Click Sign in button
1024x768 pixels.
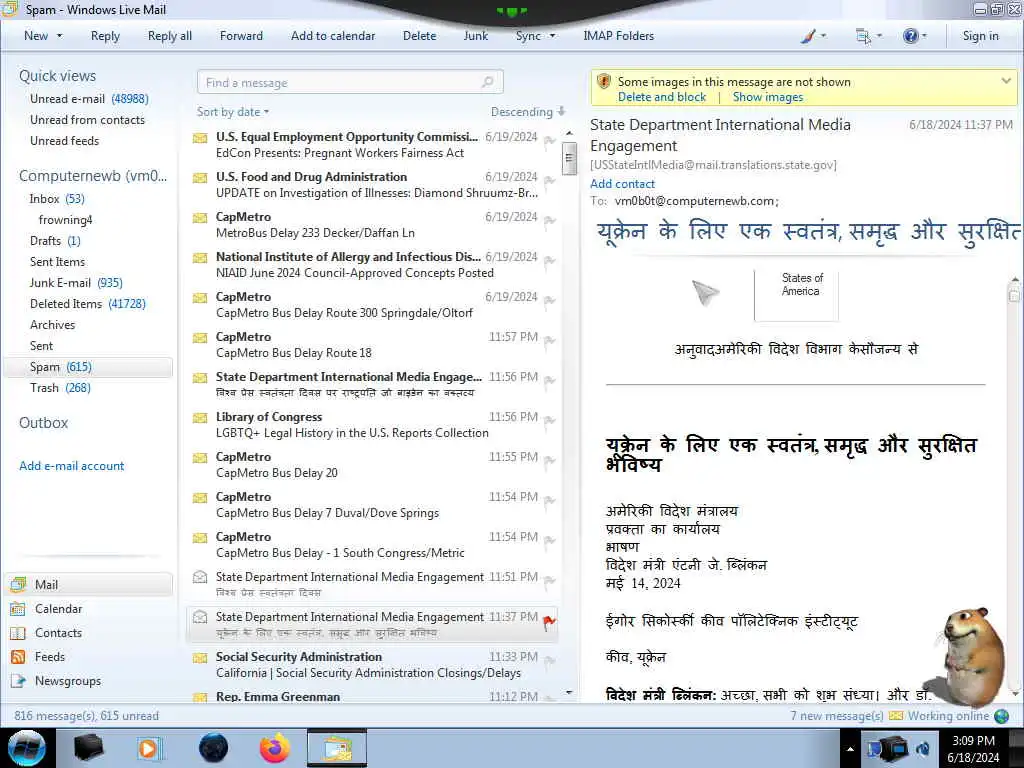[x=980, y=36]
